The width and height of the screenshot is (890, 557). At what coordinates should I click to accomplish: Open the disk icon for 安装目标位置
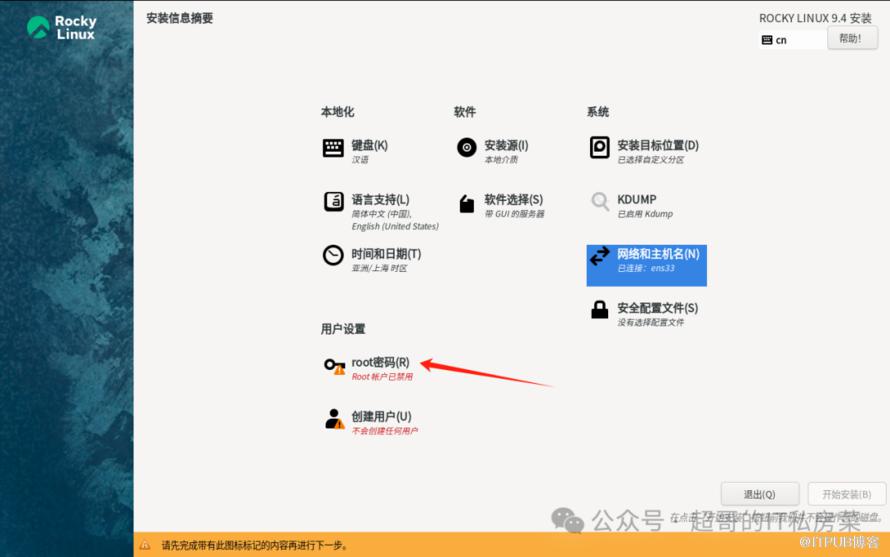click(599, 148)
